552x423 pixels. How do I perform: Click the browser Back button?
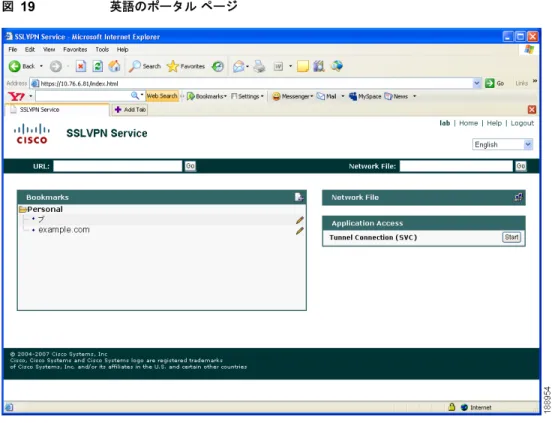[x=21, y=66]
